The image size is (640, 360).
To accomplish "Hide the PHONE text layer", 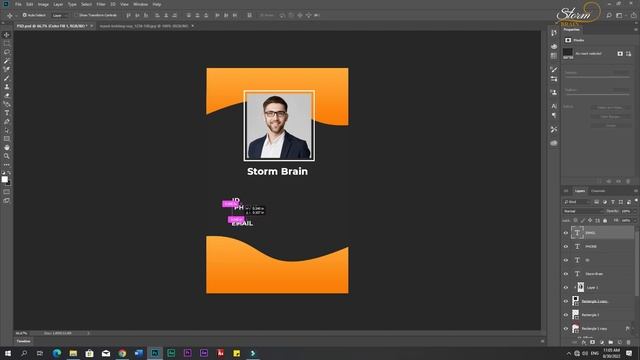I will pos(566,247).
